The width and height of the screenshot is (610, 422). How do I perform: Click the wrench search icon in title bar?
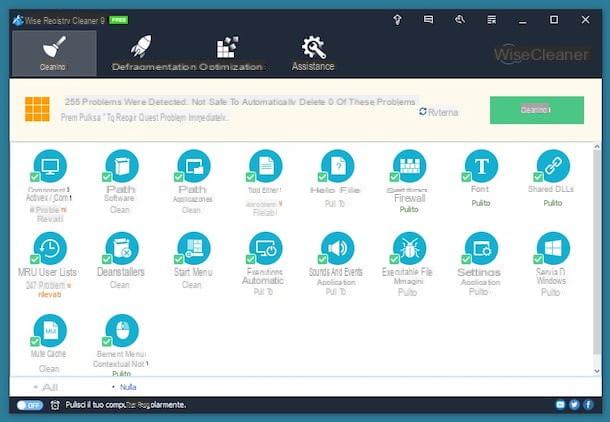tap(460, 19)
